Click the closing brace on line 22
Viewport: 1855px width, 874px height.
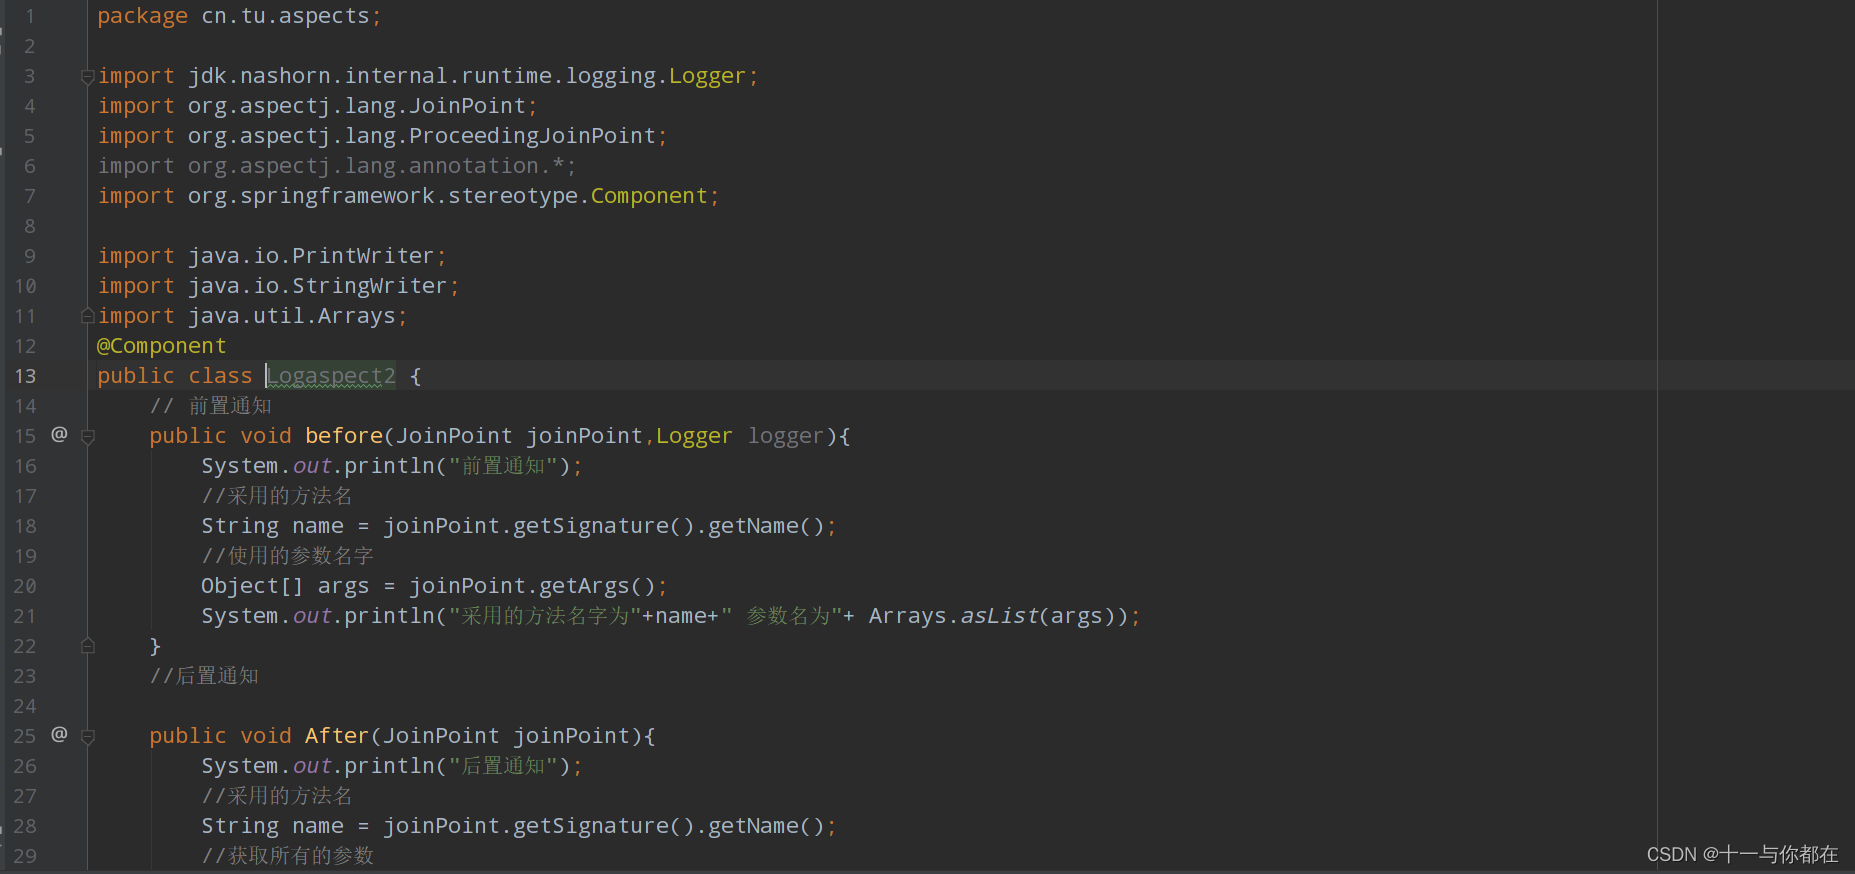[x=155, y=646]
